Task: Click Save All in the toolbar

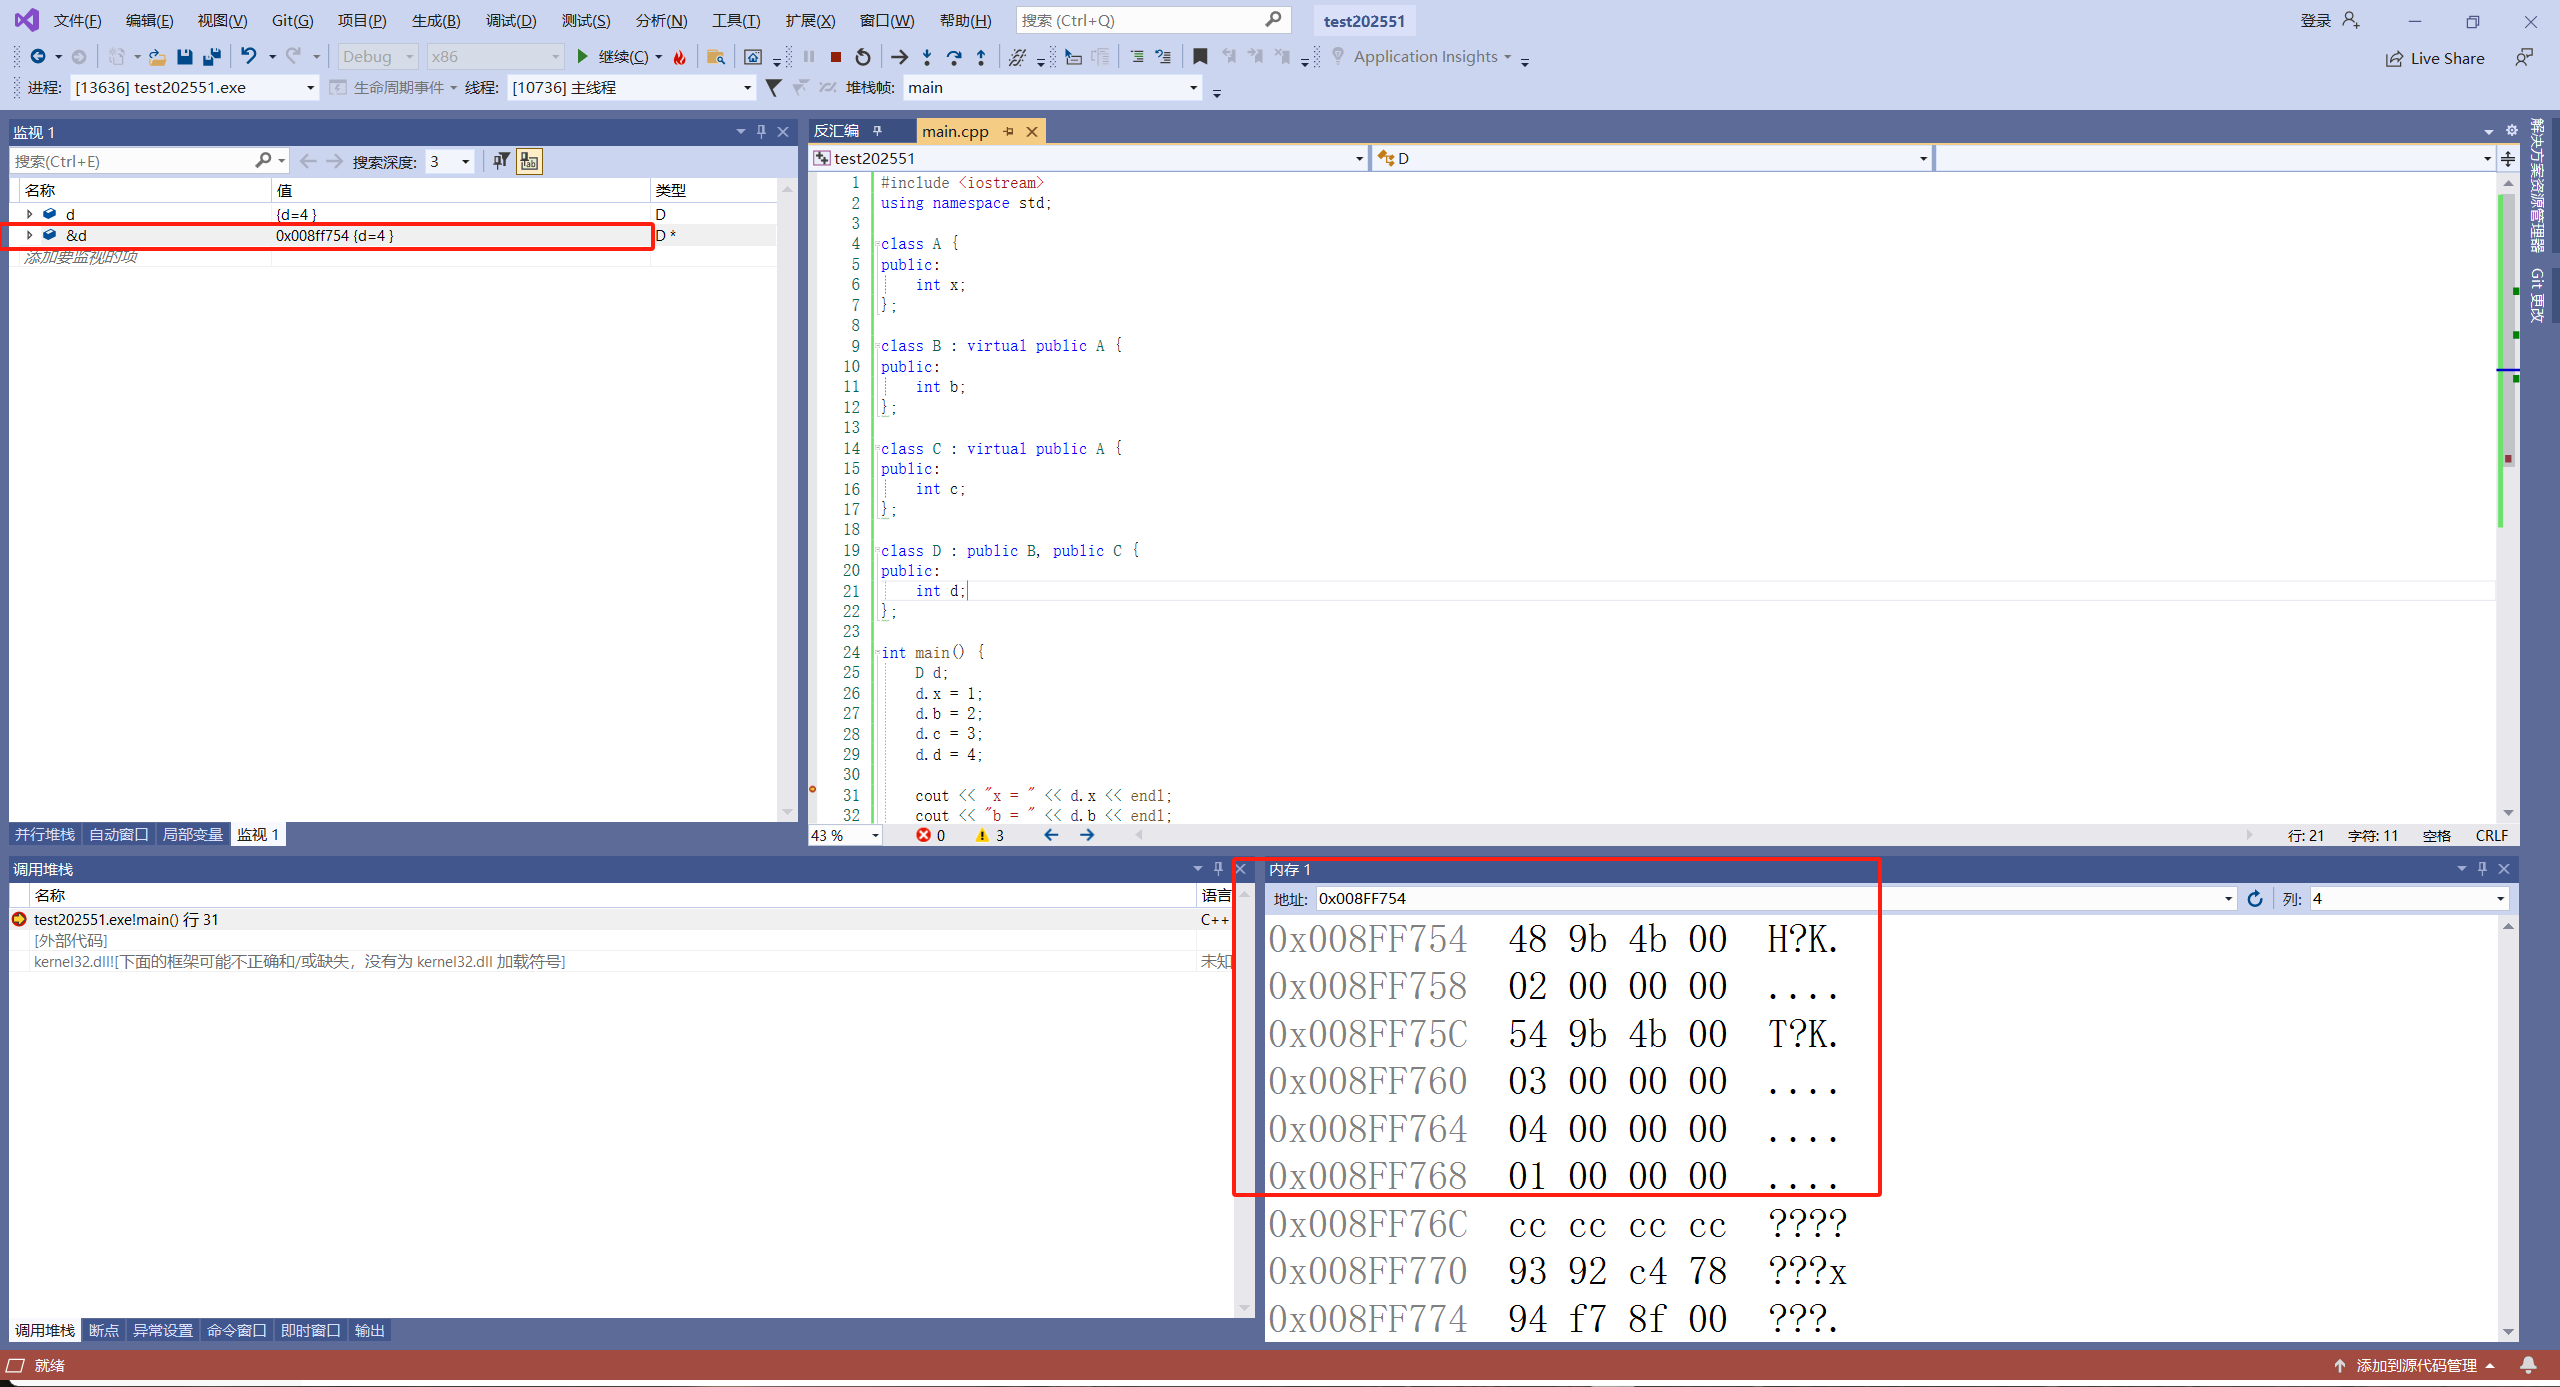Action: click(212, 57)
